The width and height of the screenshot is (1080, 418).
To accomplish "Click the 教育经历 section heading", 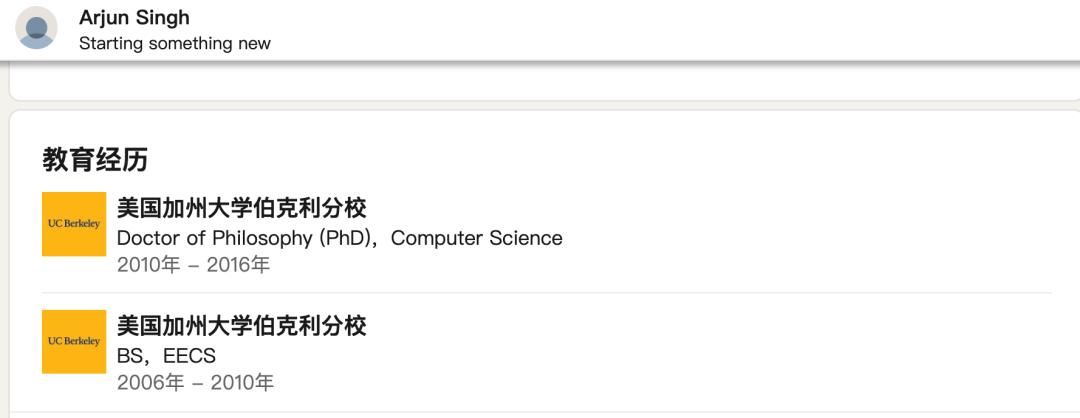I will coord(95,160).
